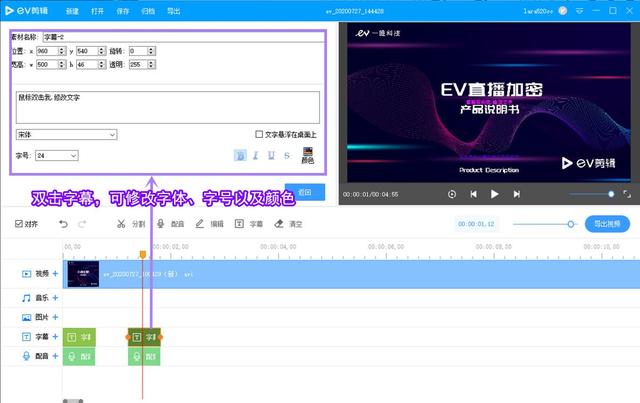Add a clip to the 视频 track
640x403 pixels.
coord(55,274)
